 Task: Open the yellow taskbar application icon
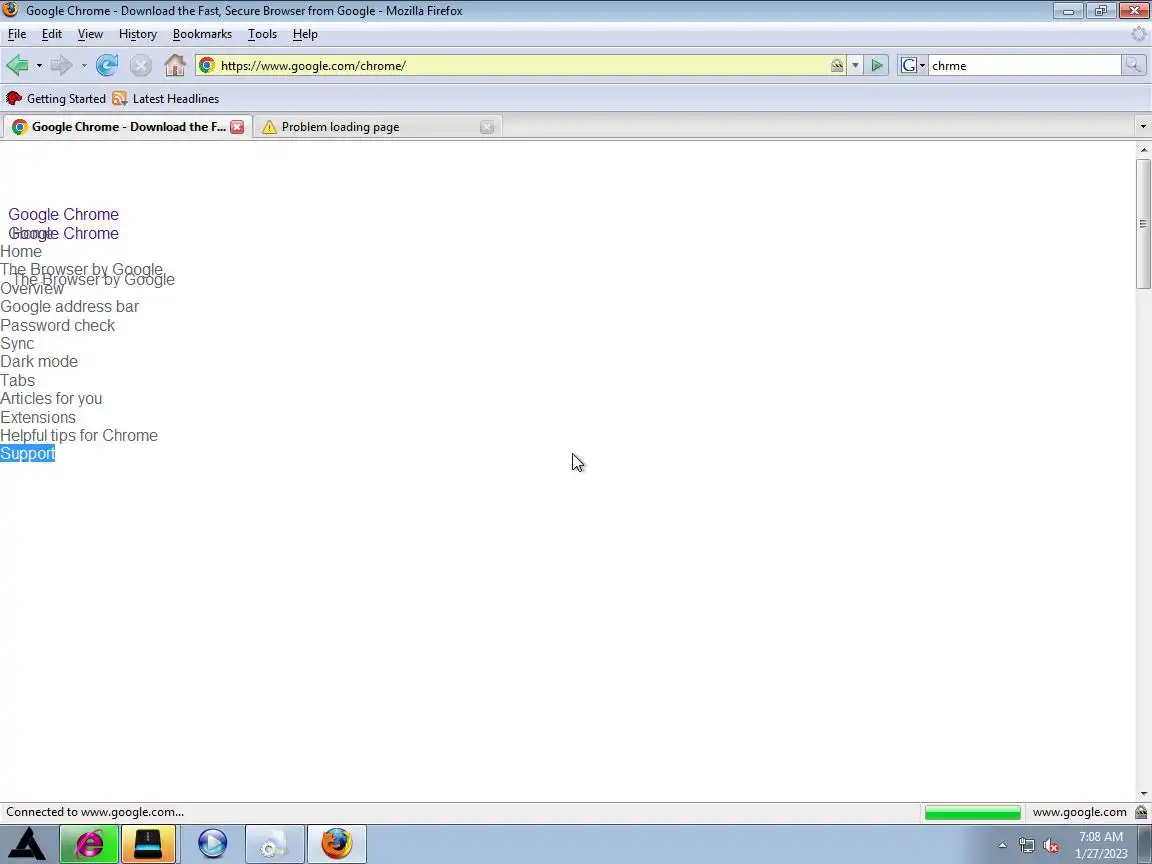(148, 843)
